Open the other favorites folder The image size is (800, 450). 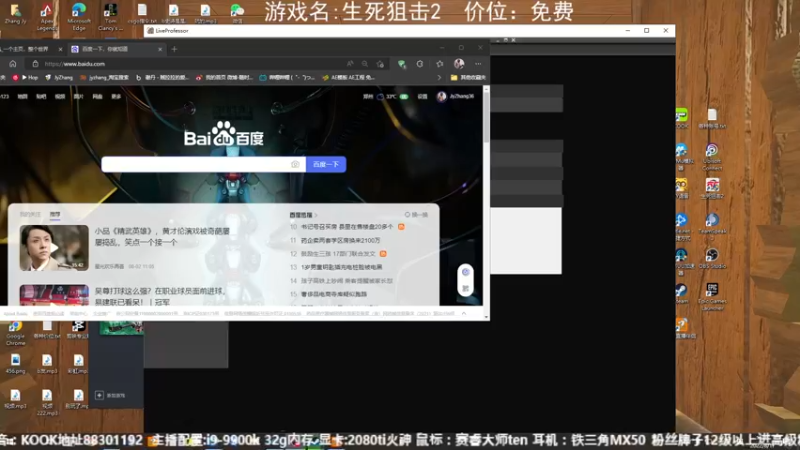(468, 78)
